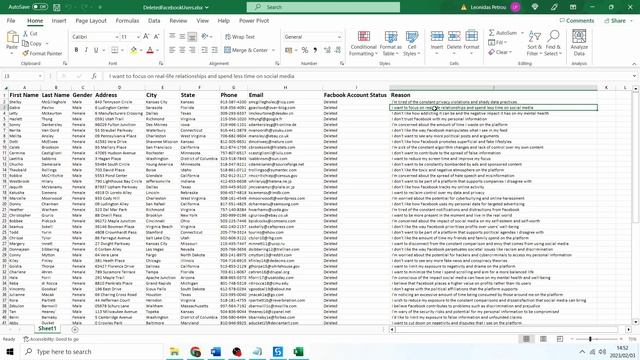
Task: Open Find & Select
Action: pos(553,43)
